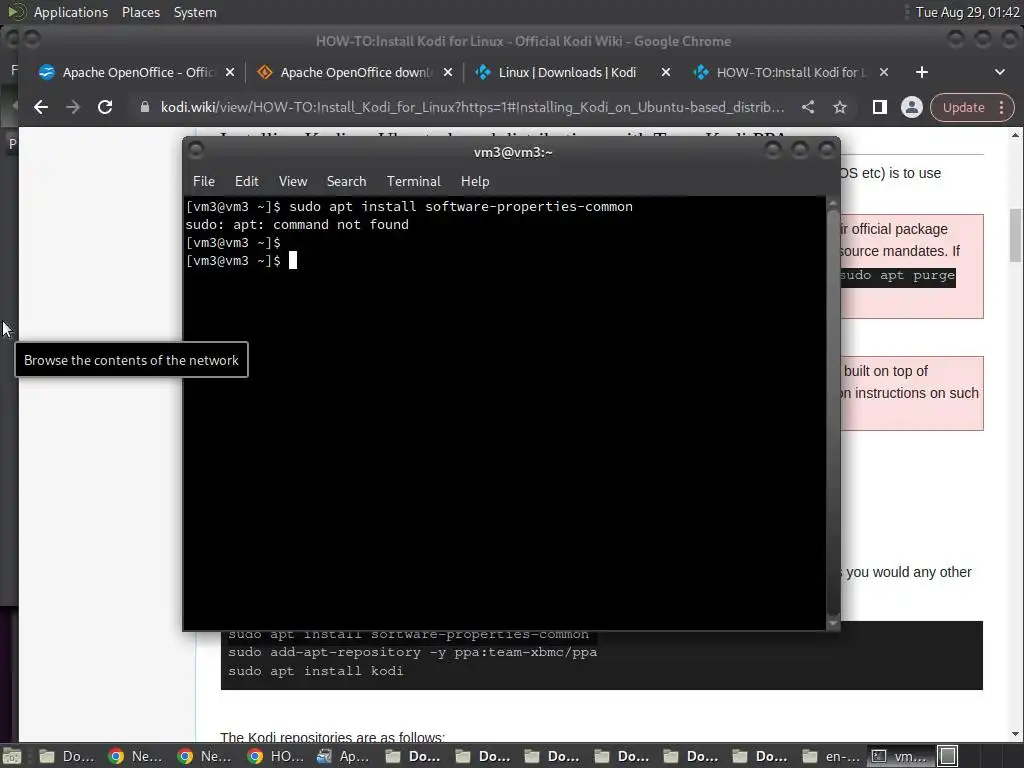This screenshot has width=1024, height=768.
Task: Click the show desktop icon in the taskbar
Action: (12, 756)
